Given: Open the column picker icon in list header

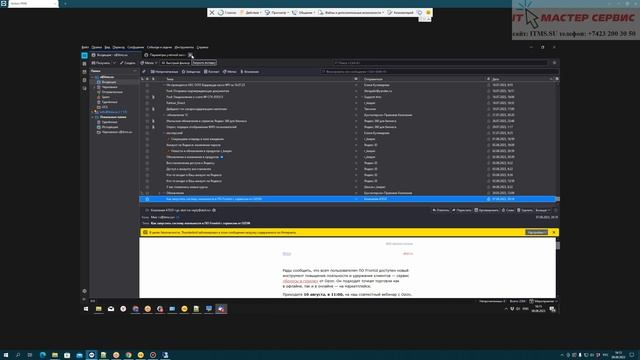Looking at the screenshot, I should pos(557,79).
